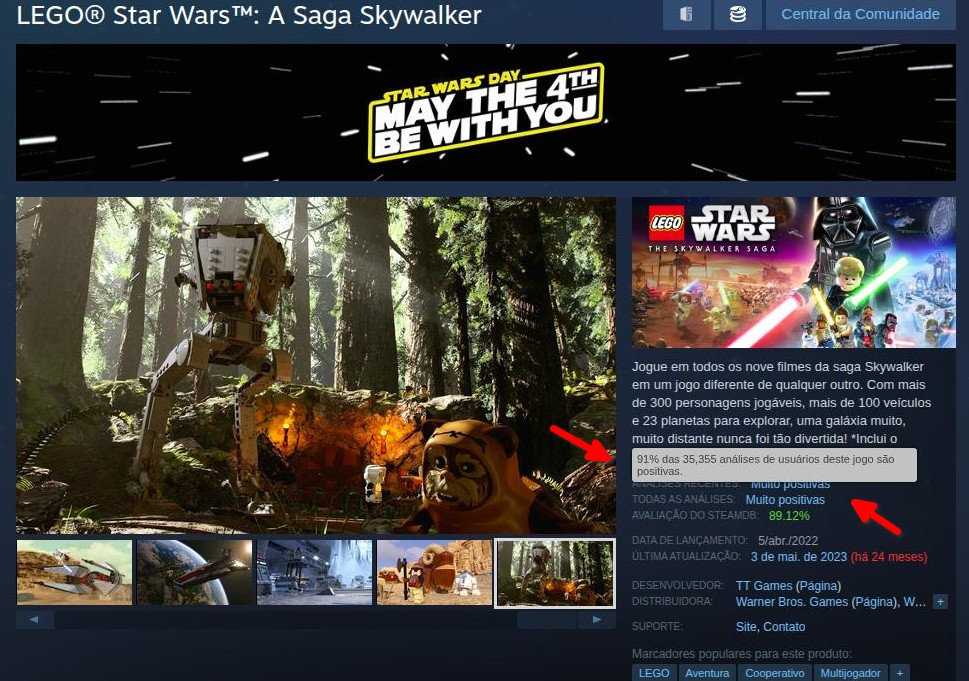969x681 pixels.
Task: Click the thumbnail strip scrollbar handle
Action: coord(547,620)
